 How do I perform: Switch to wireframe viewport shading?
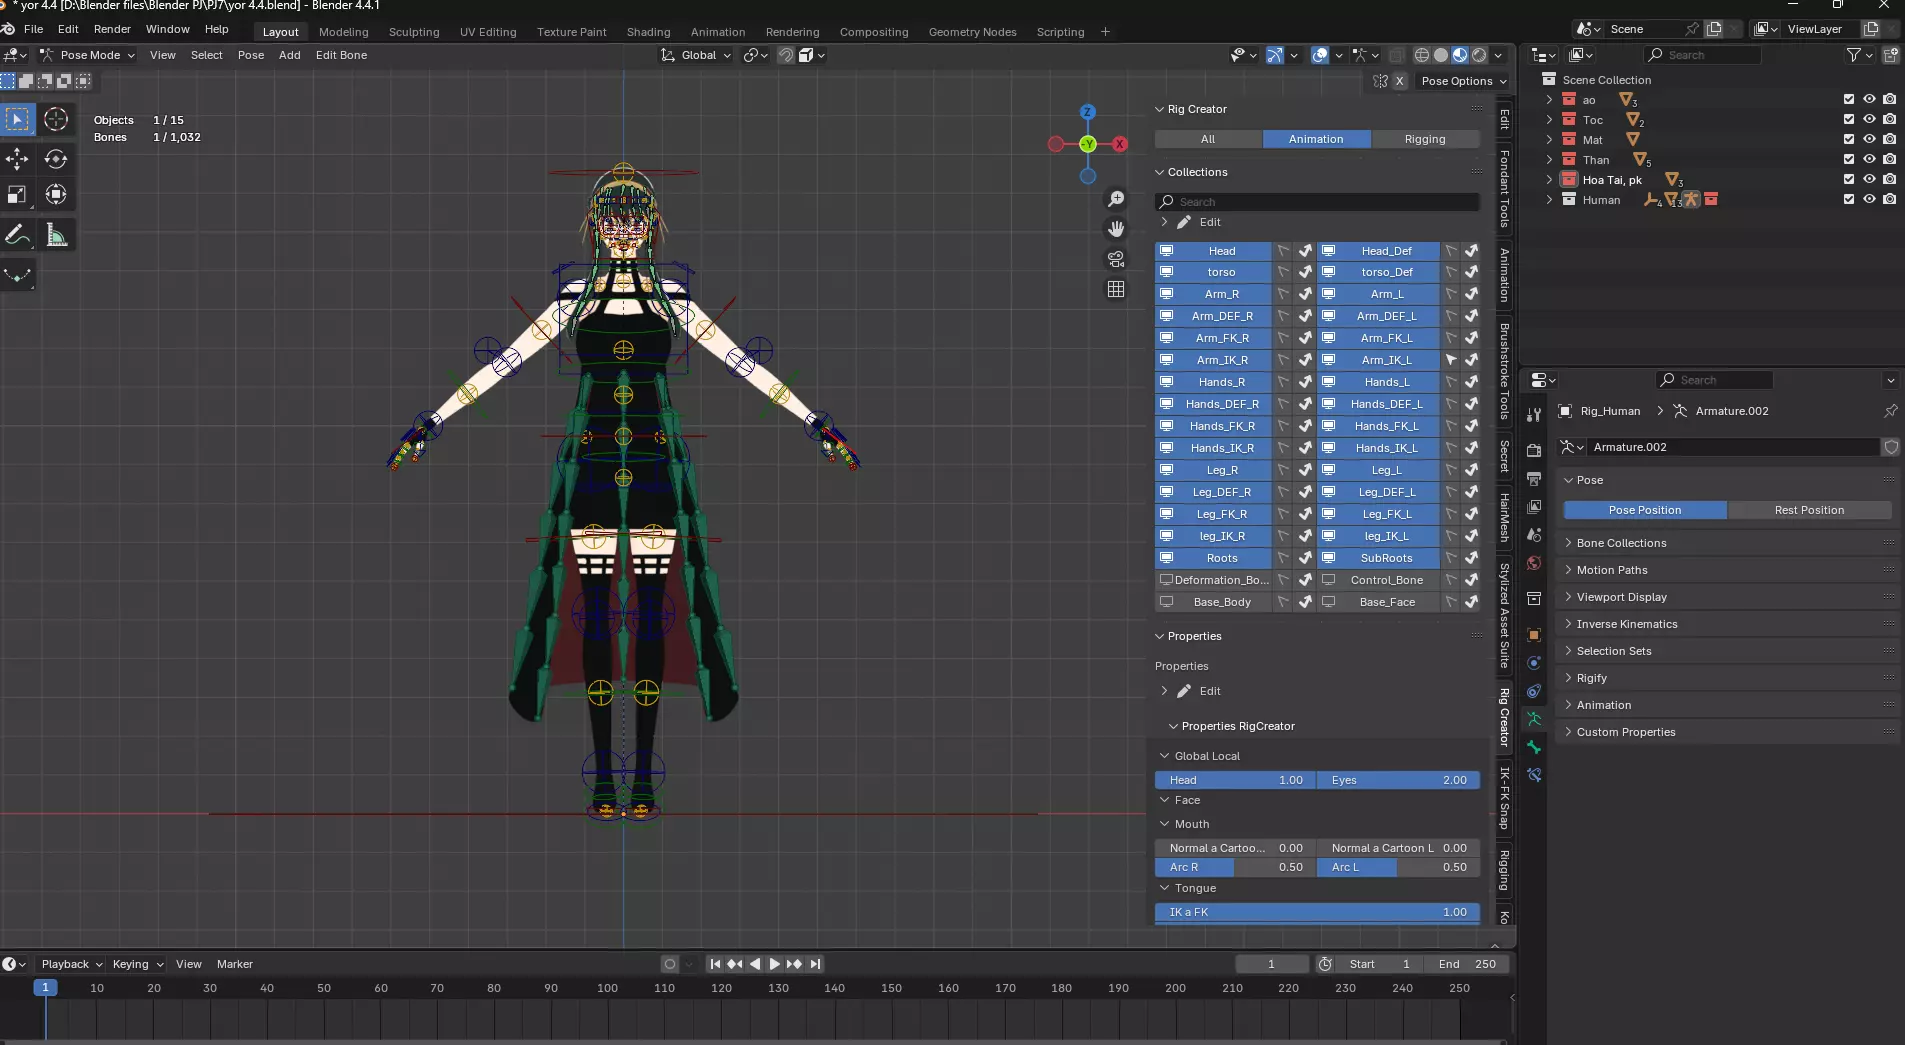coord(1422,55)
